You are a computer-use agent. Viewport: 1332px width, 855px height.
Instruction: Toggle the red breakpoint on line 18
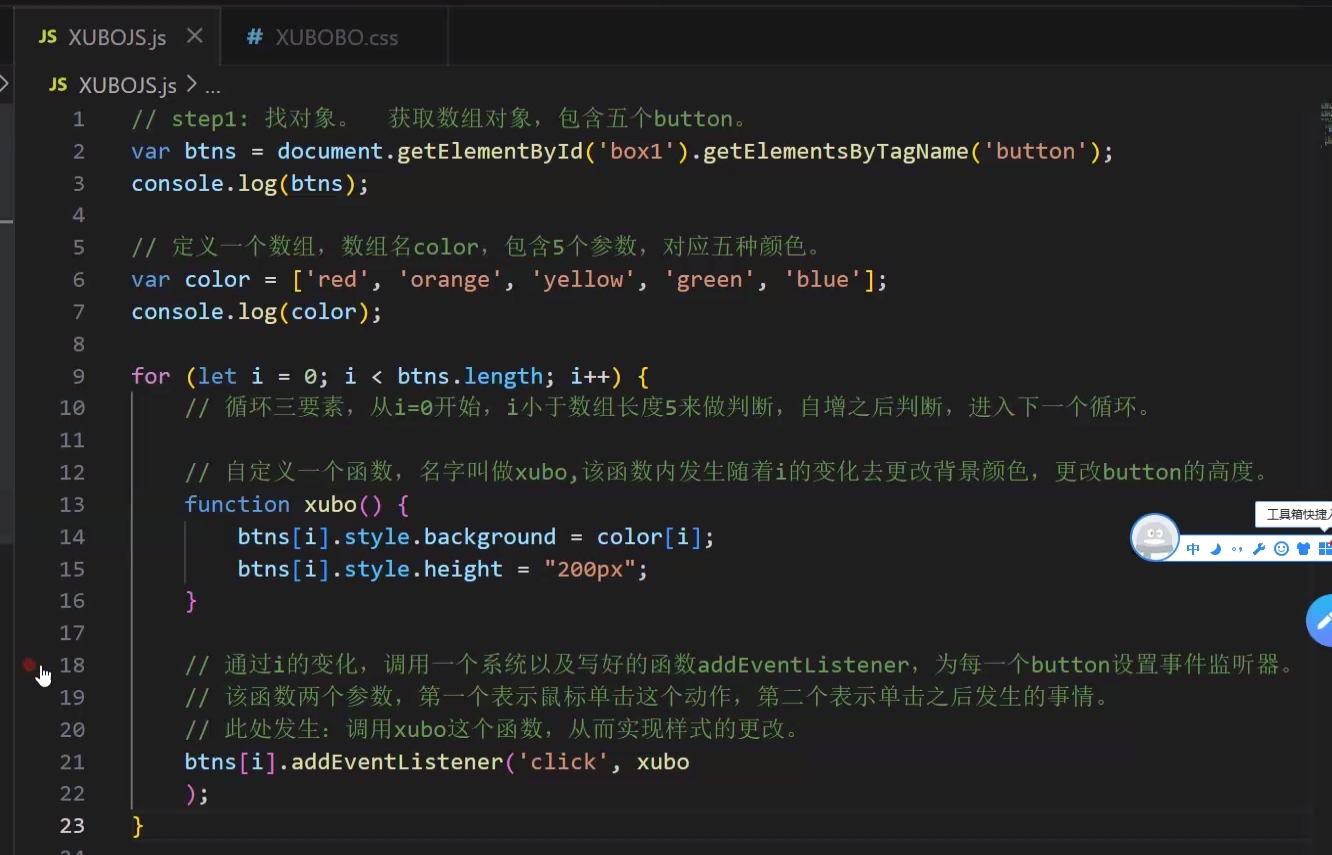(30, 664)
